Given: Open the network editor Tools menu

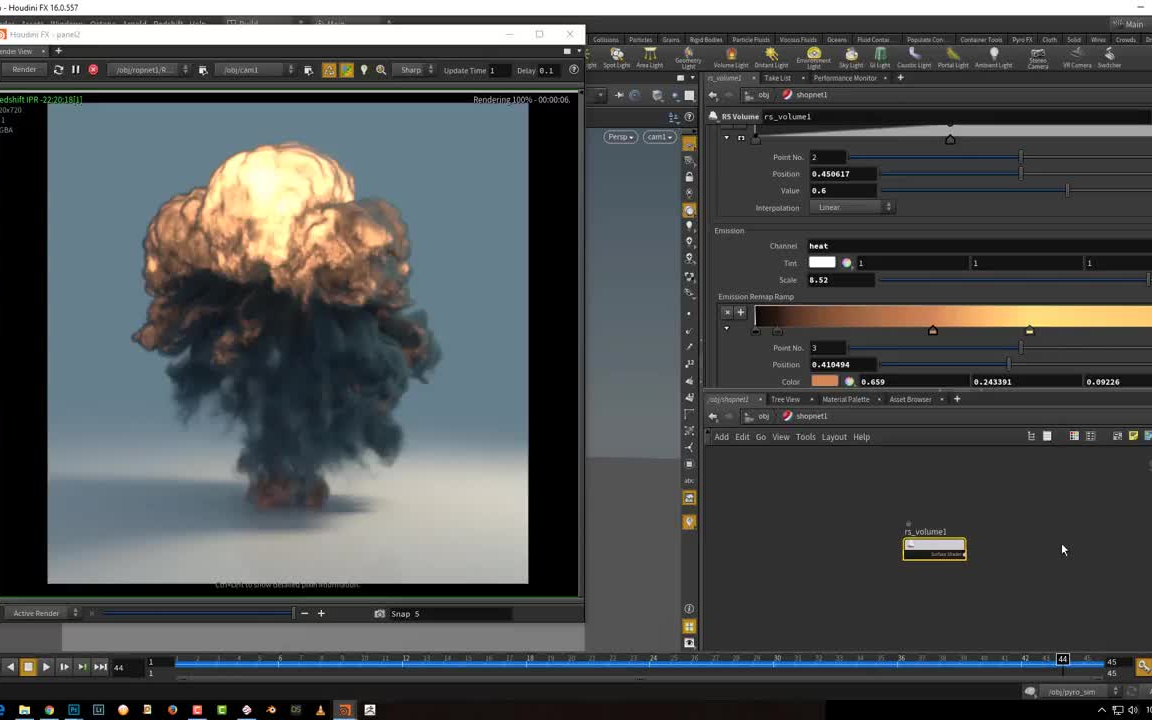Looking at the screenshot, I should [x=805, y=437].
